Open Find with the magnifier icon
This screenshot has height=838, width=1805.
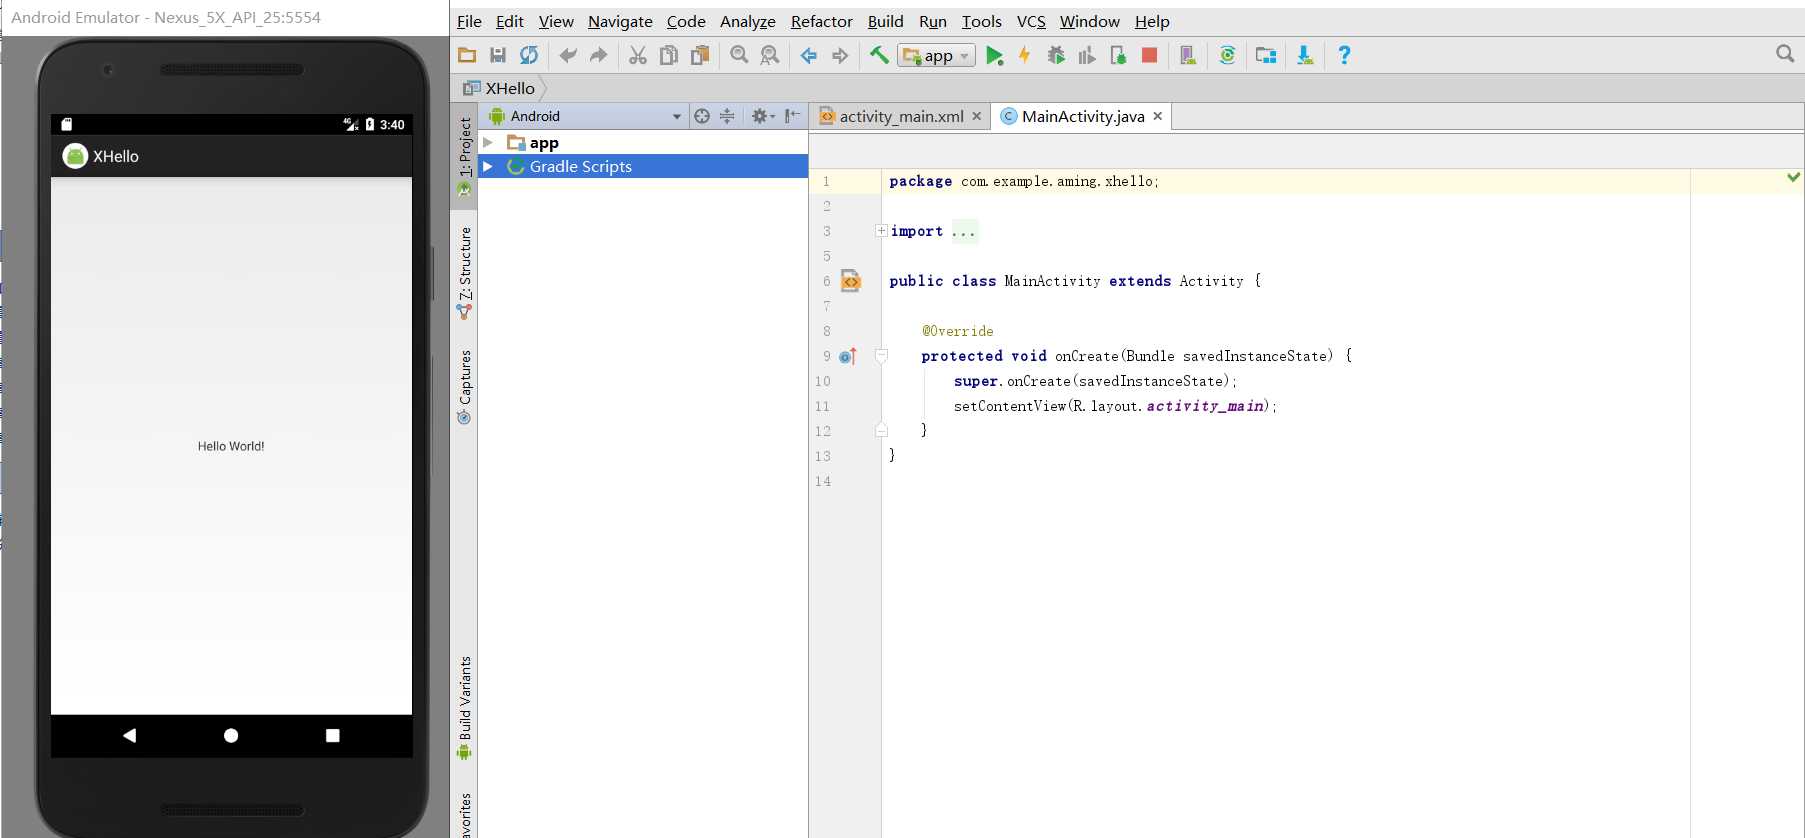pos(739,55)
